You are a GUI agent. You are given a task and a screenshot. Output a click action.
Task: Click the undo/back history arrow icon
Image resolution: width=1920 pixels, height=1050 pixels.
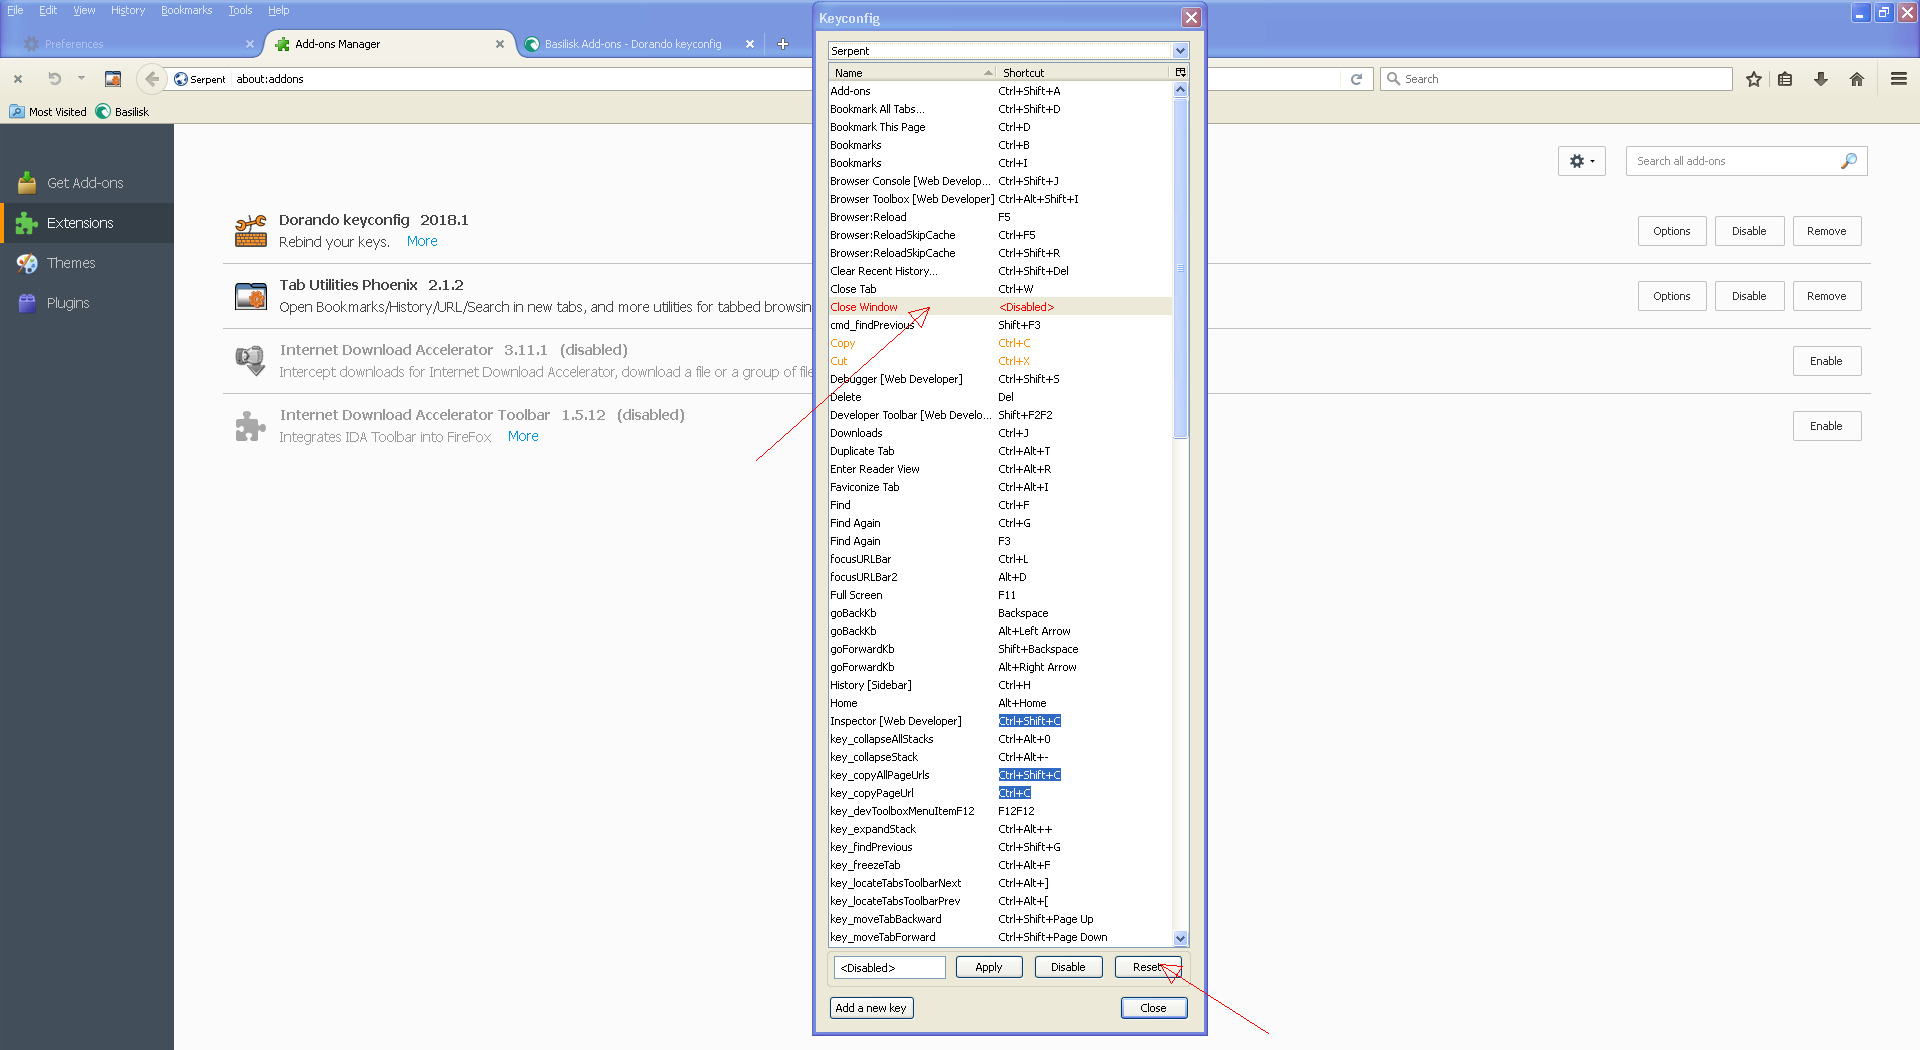(54, 79)
